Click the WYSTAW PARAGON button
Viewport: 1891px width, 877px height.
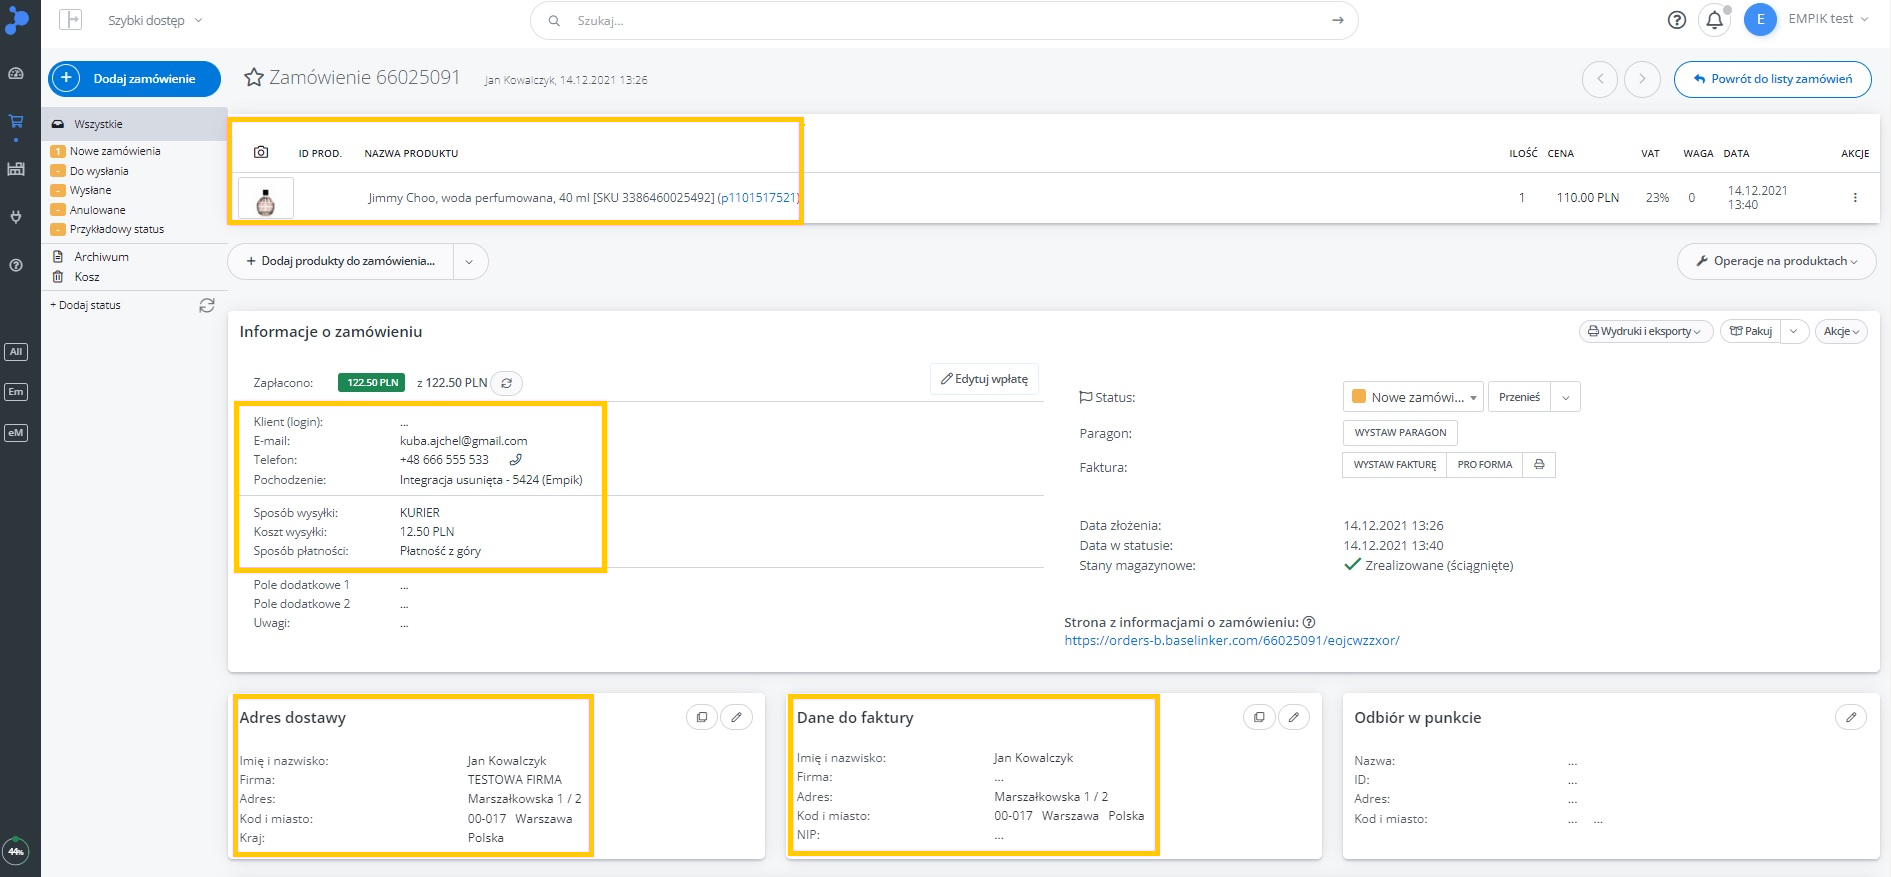1400,433
